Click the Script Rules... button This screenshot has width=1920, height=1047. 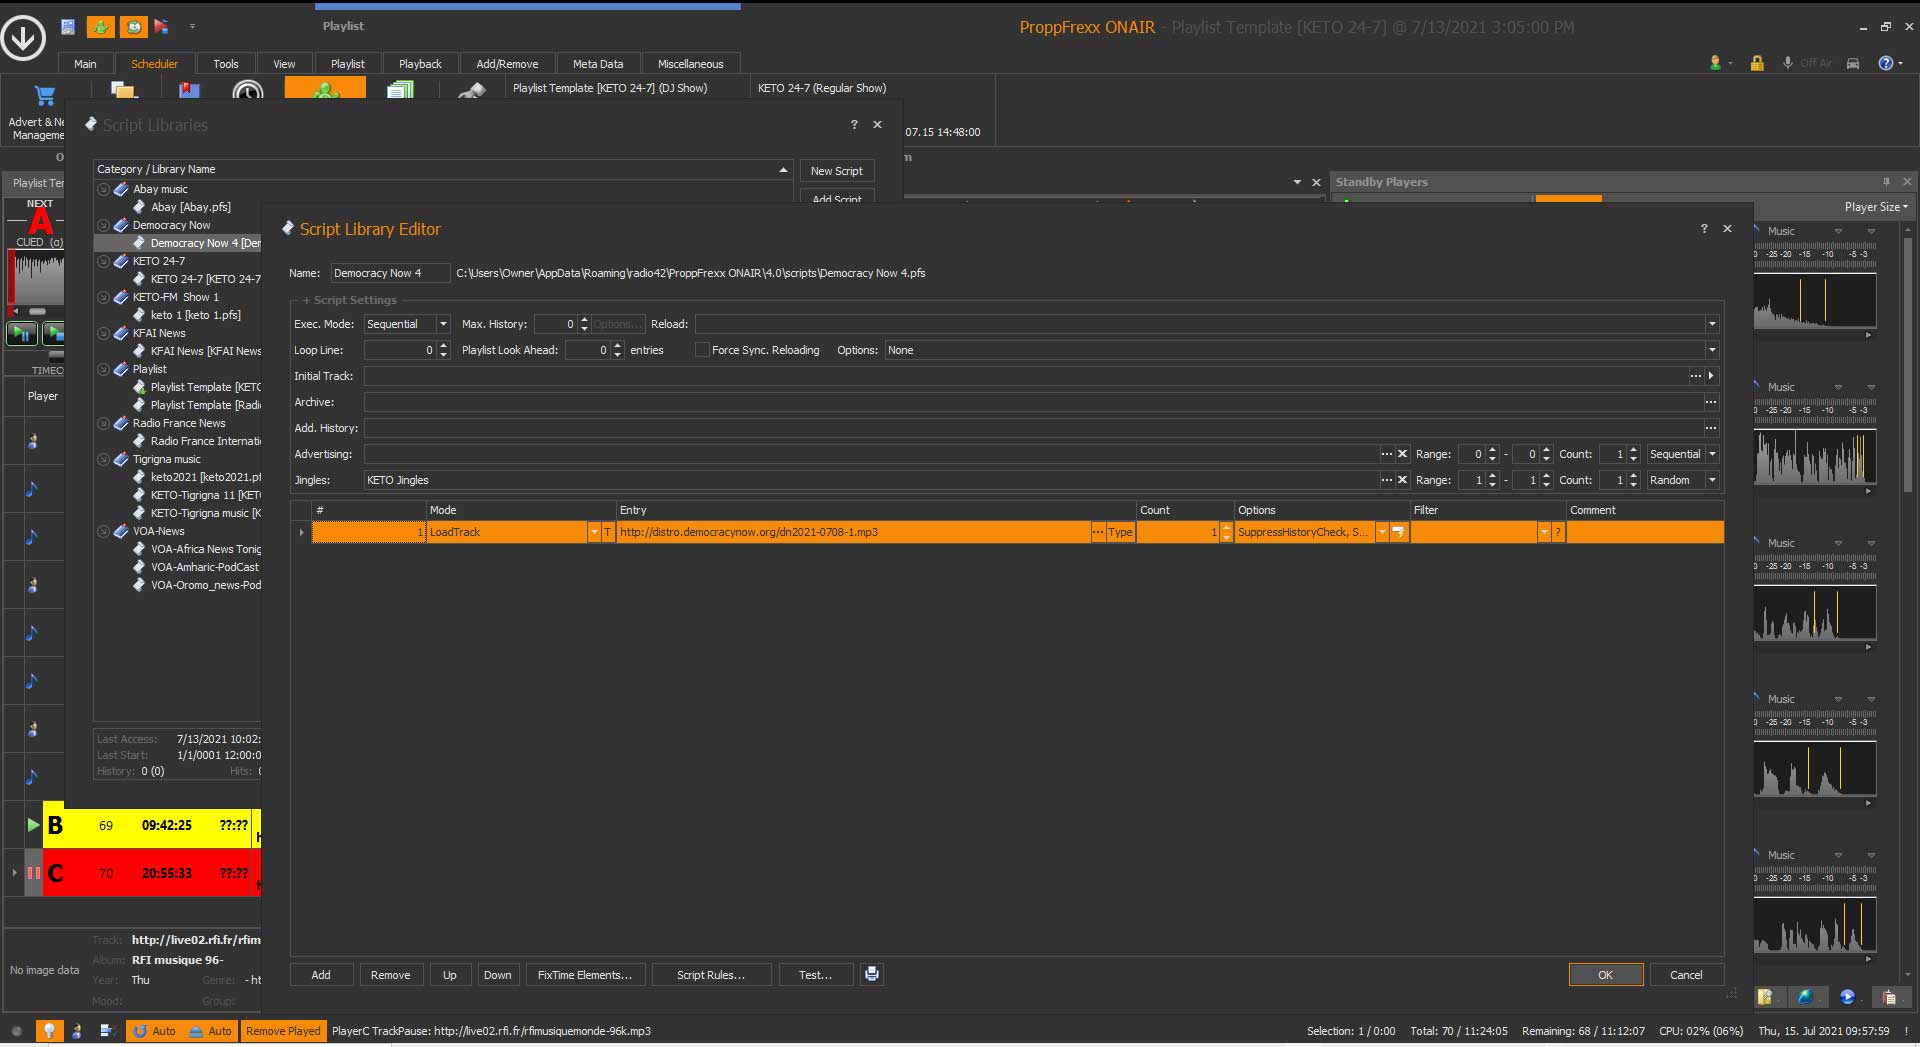pos(710,975)
